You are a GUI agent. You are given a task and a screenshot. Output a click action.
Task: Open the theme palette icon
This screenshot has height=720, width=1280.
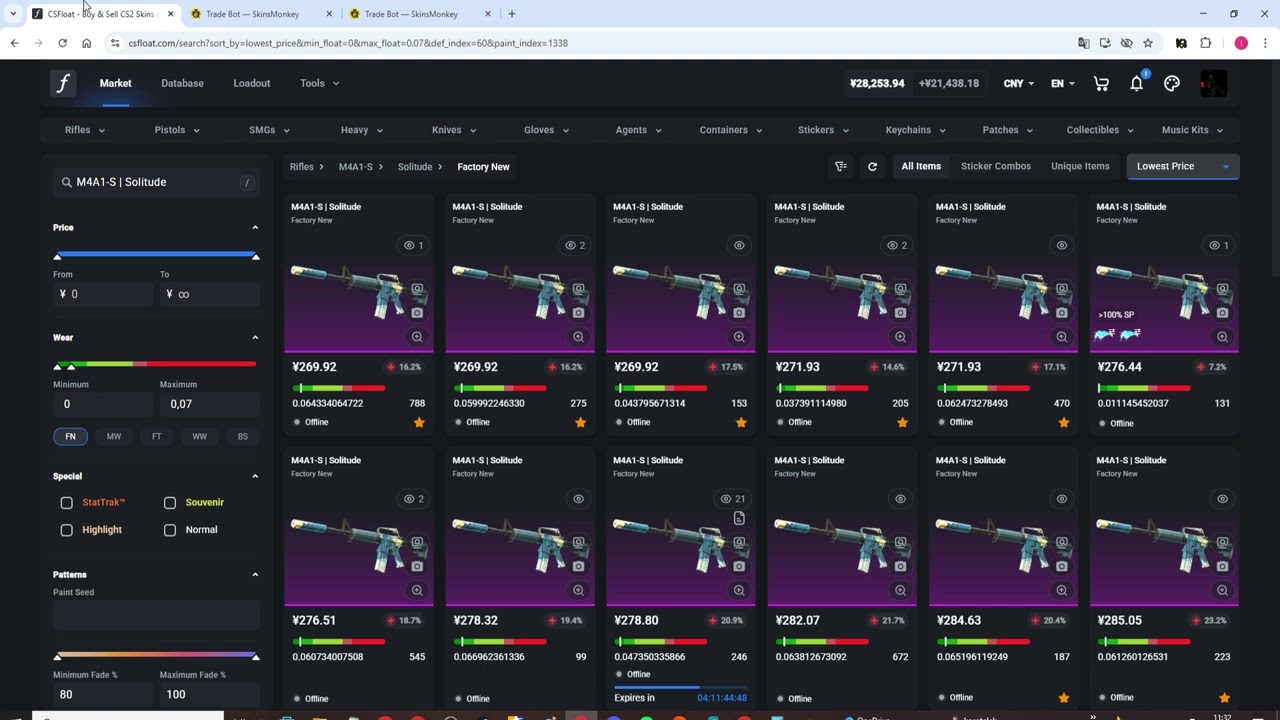click(x=1172, y=84)
